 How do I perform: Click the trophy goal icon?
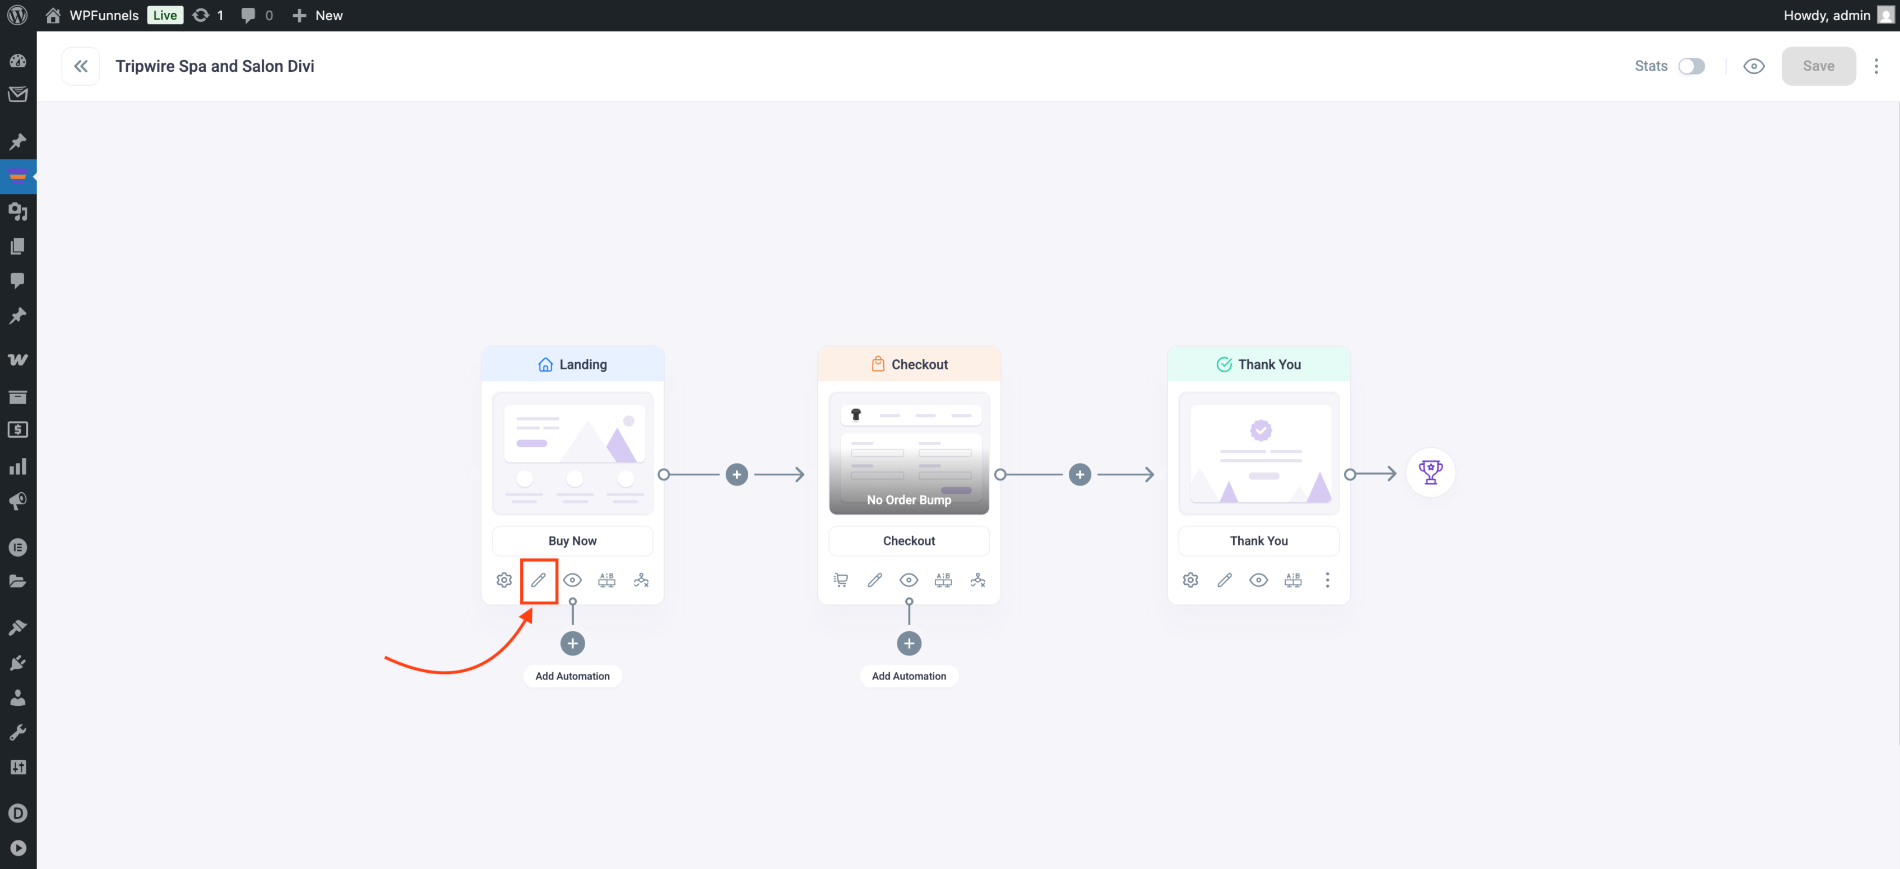(1430, 472)
